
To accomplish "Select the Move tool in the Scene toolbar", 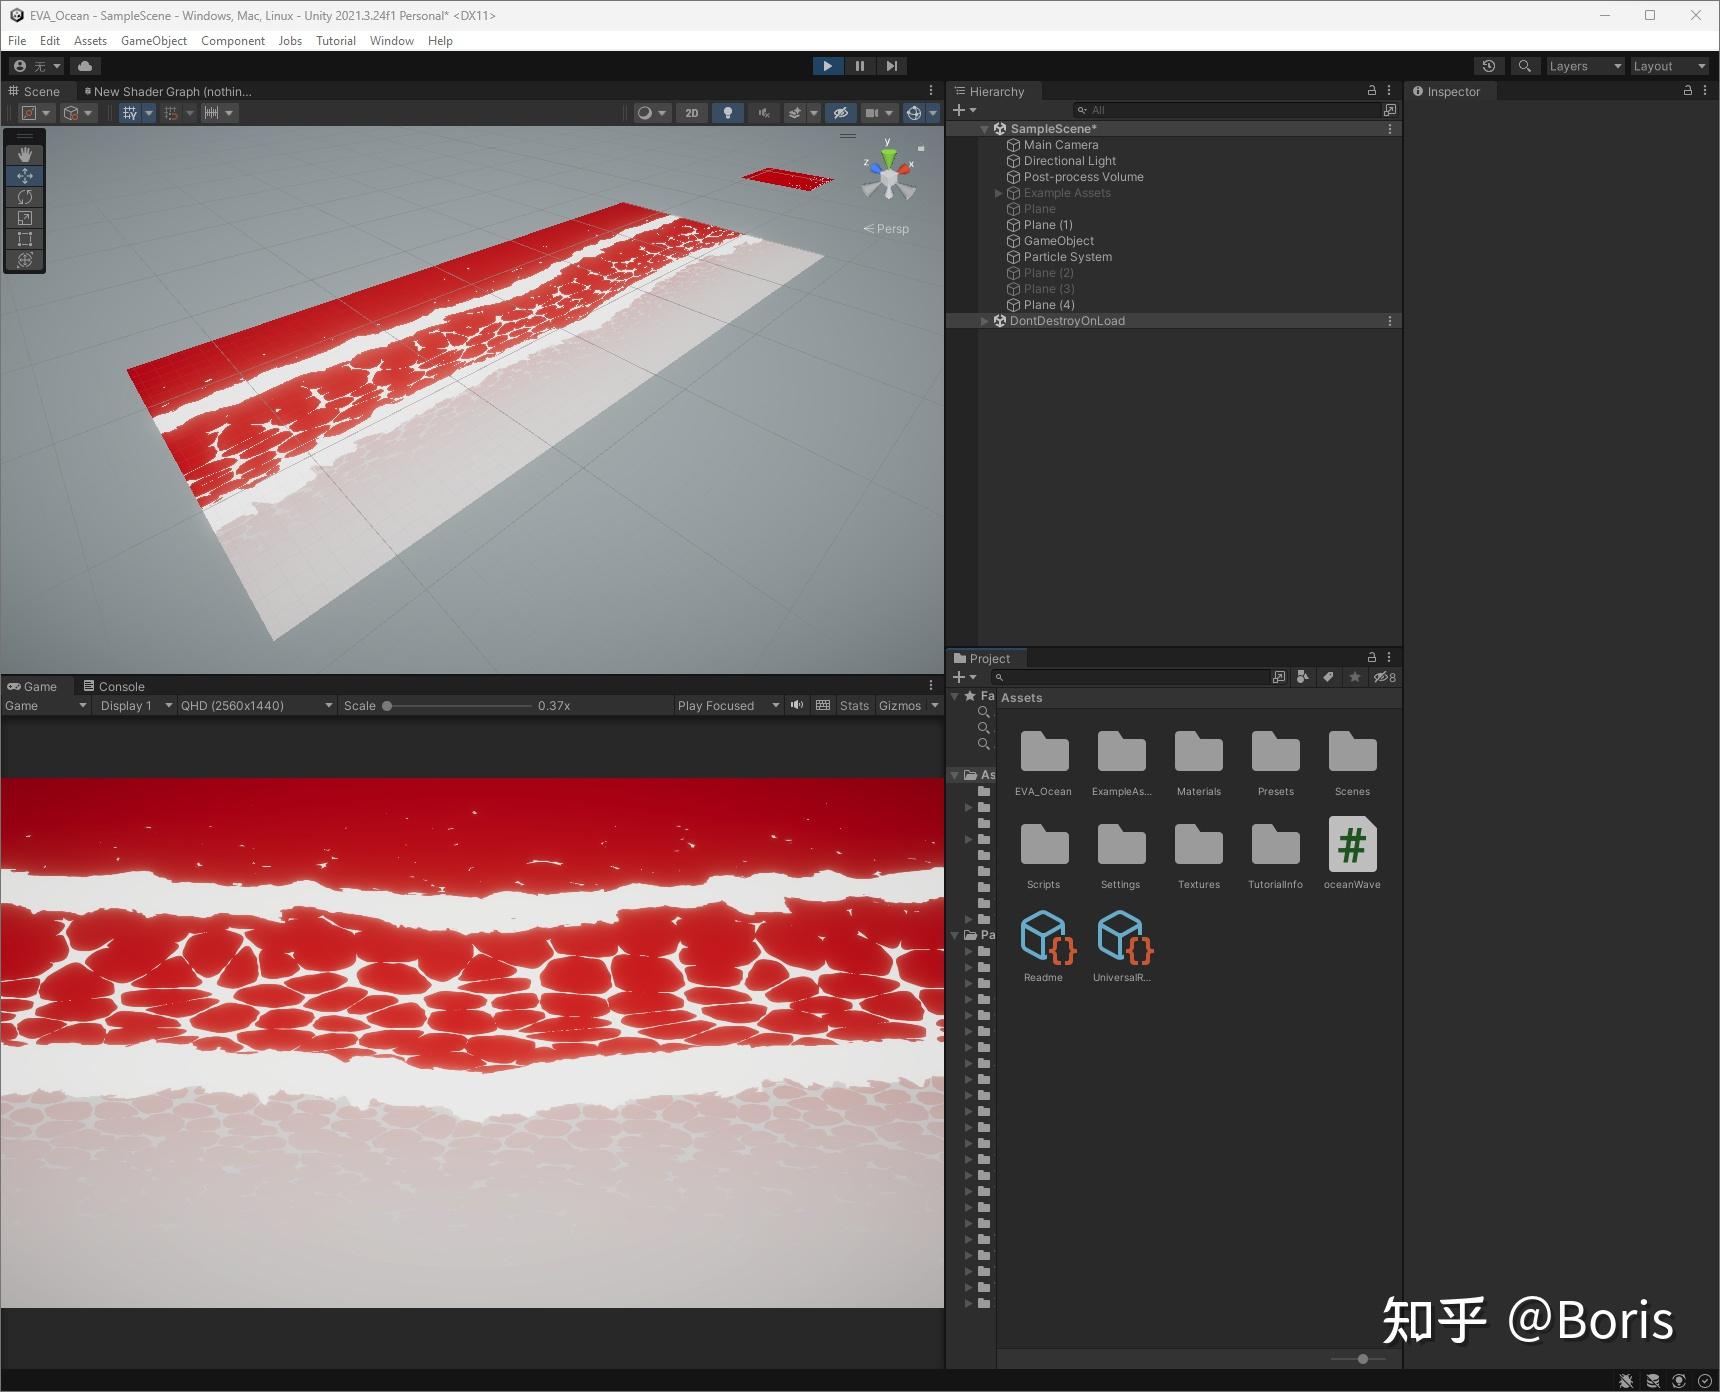I will (x=24, y=175).
